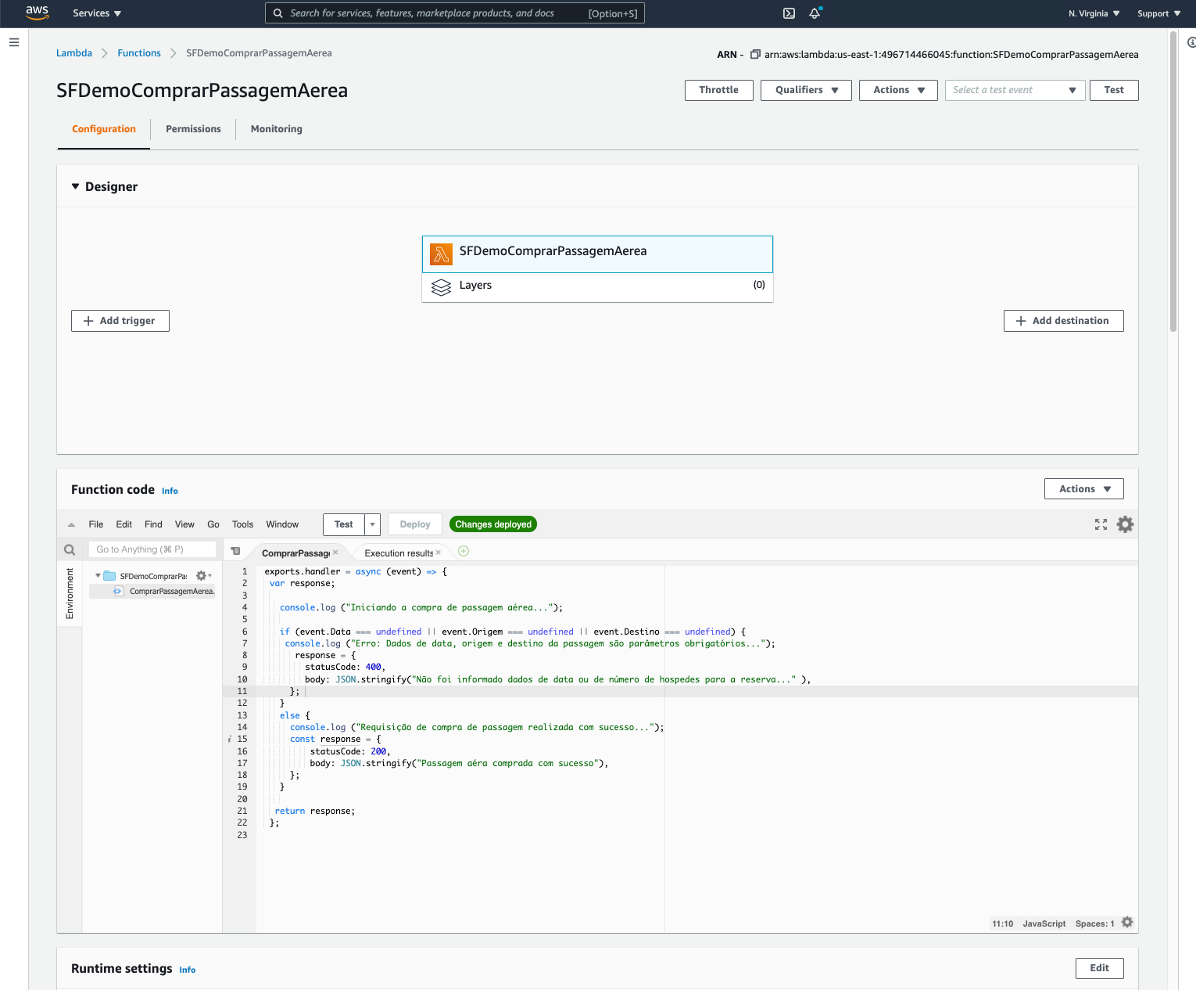The height and width of the screenshot is (990, 1196).
Task: Click the search magnifier in the editor sidebar
Action: coord(69,550)
